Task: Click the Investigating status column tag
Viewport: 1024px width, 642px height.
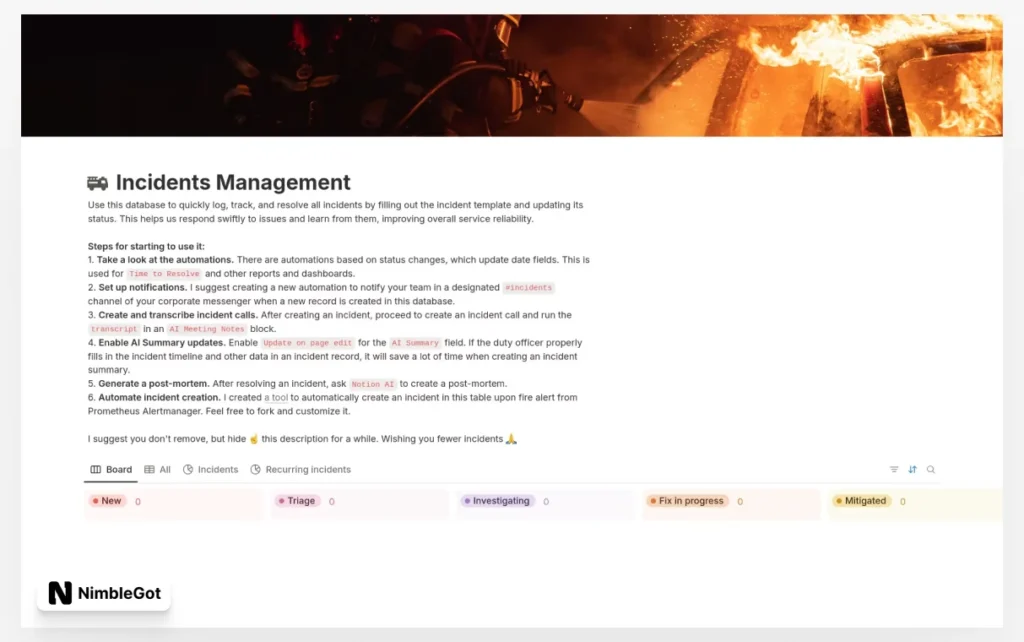Action: [497, 501]
